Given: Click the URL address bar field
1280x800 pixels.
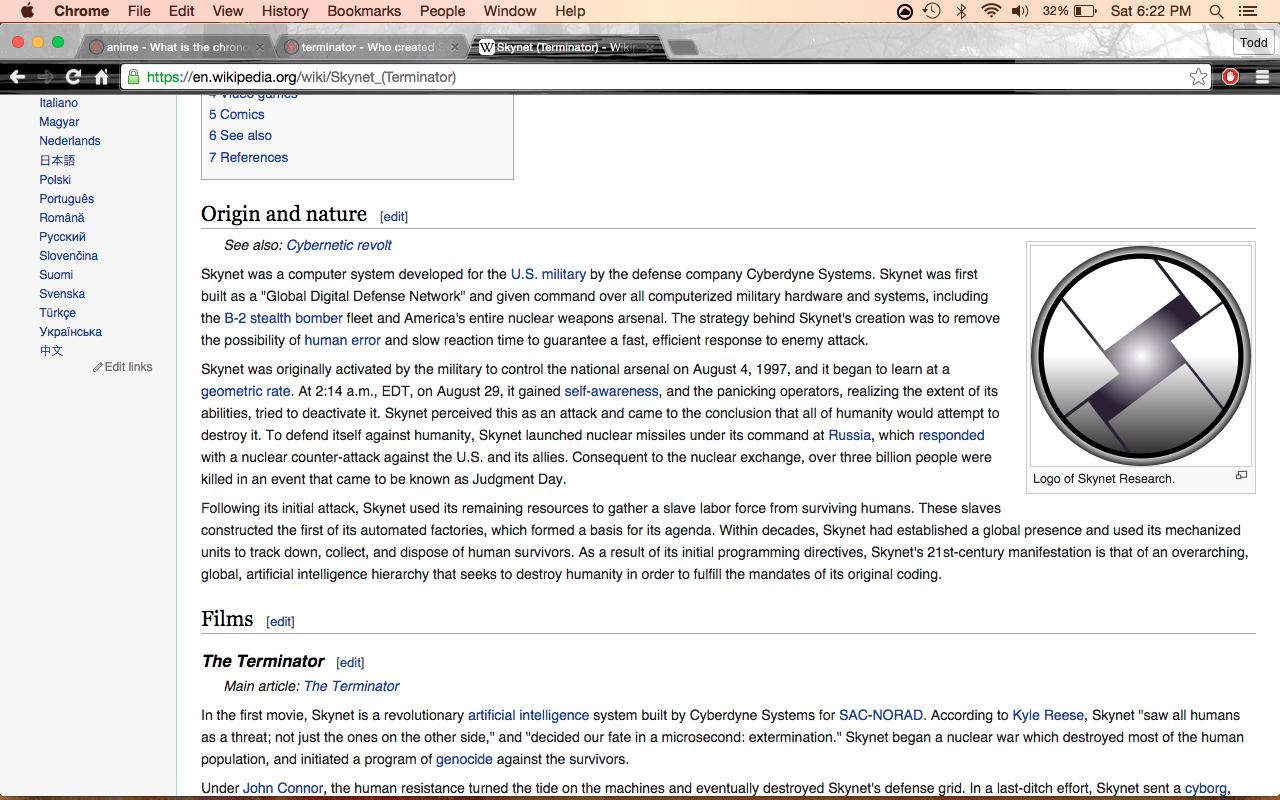Looking at the screenshot, I should coord(660,77).
